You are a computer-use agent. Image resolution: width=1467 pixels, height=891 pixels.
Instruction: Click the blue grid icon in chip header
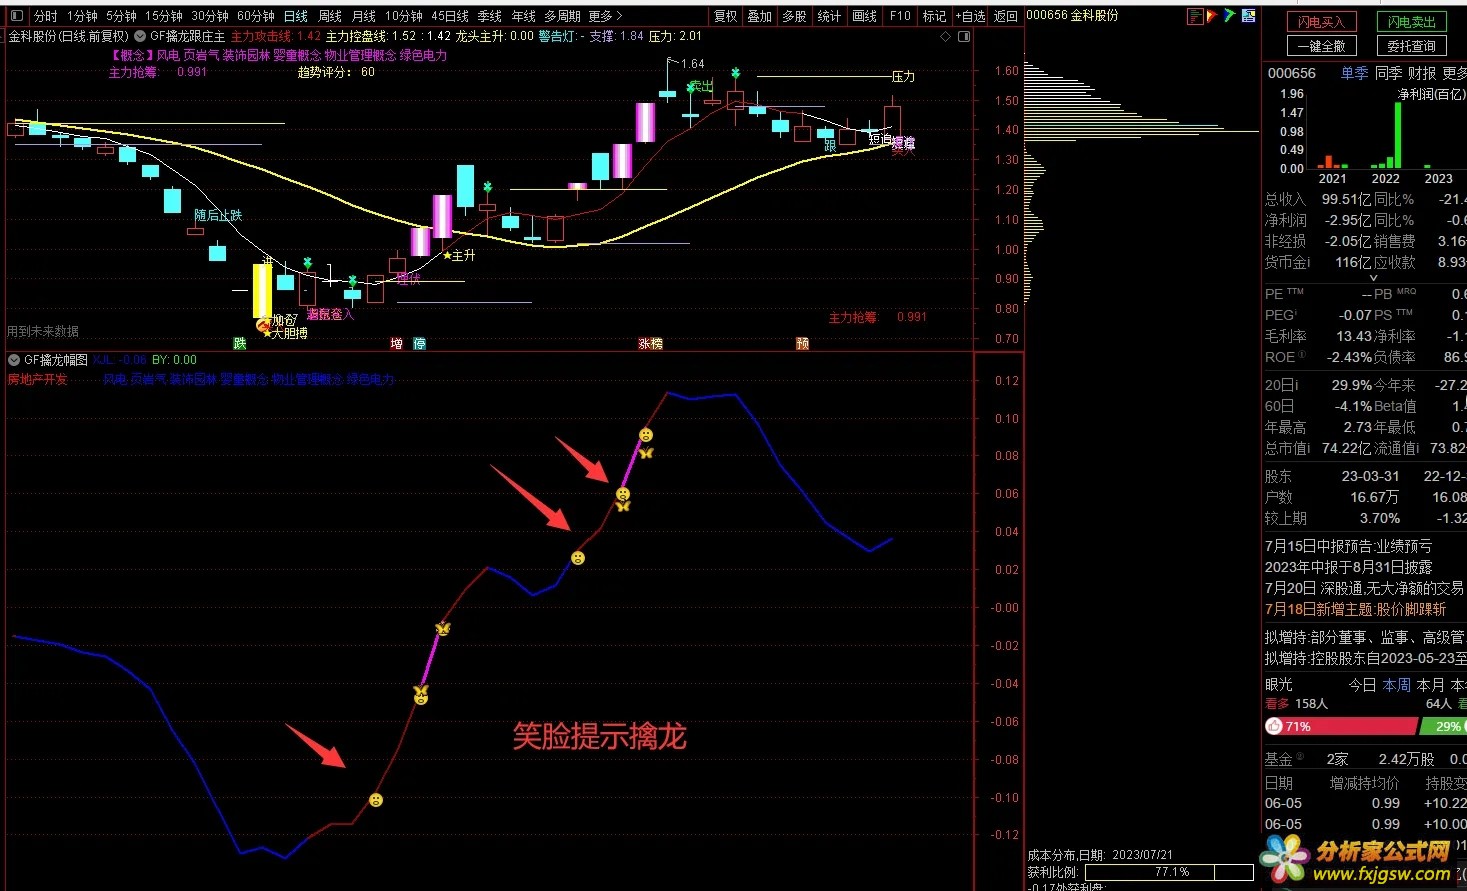pyautogui.click(x=1248, y=16)
